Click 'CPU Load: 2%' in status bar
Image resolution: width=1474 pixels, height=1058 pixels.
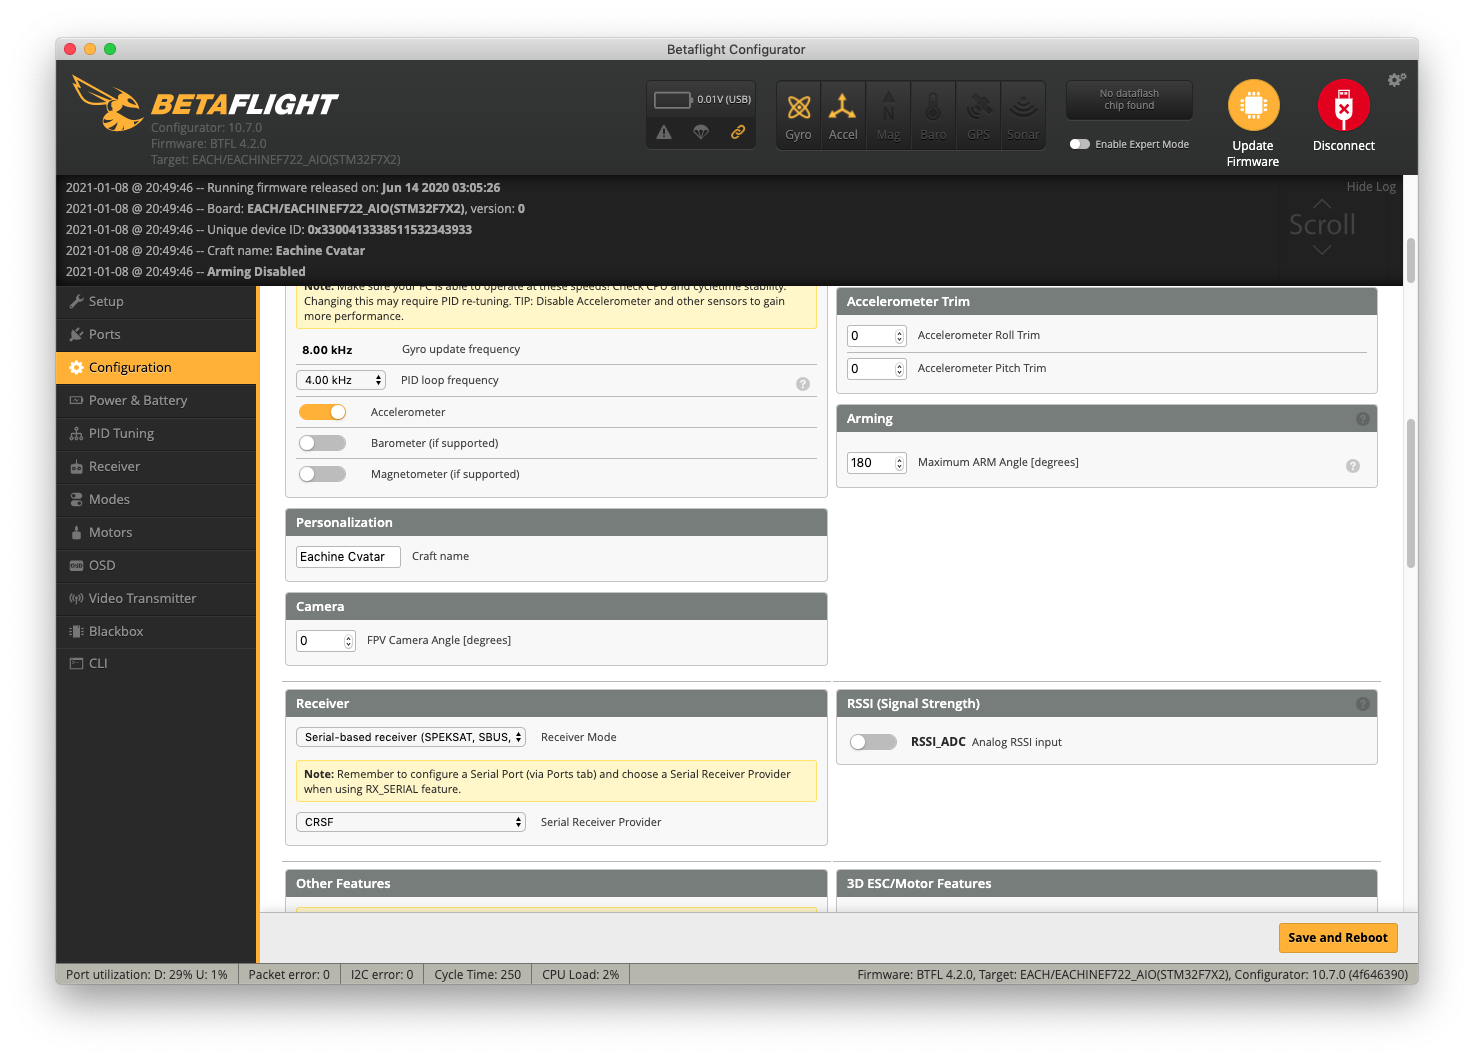tap(581, 975)
